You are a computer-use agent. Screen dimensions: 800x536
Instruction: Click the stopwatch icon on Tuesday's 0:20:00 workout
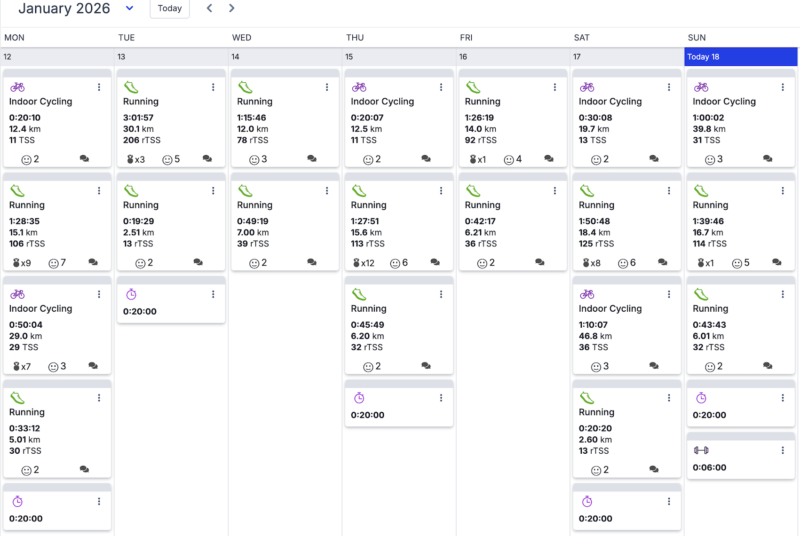[132, 294]
